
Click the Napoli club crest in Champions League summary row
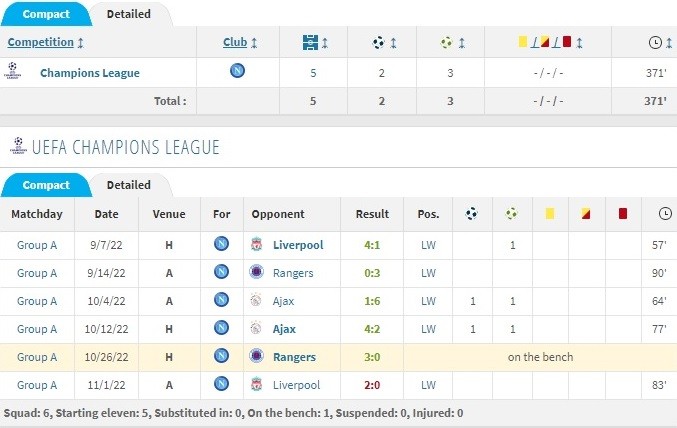pos(237,70)
